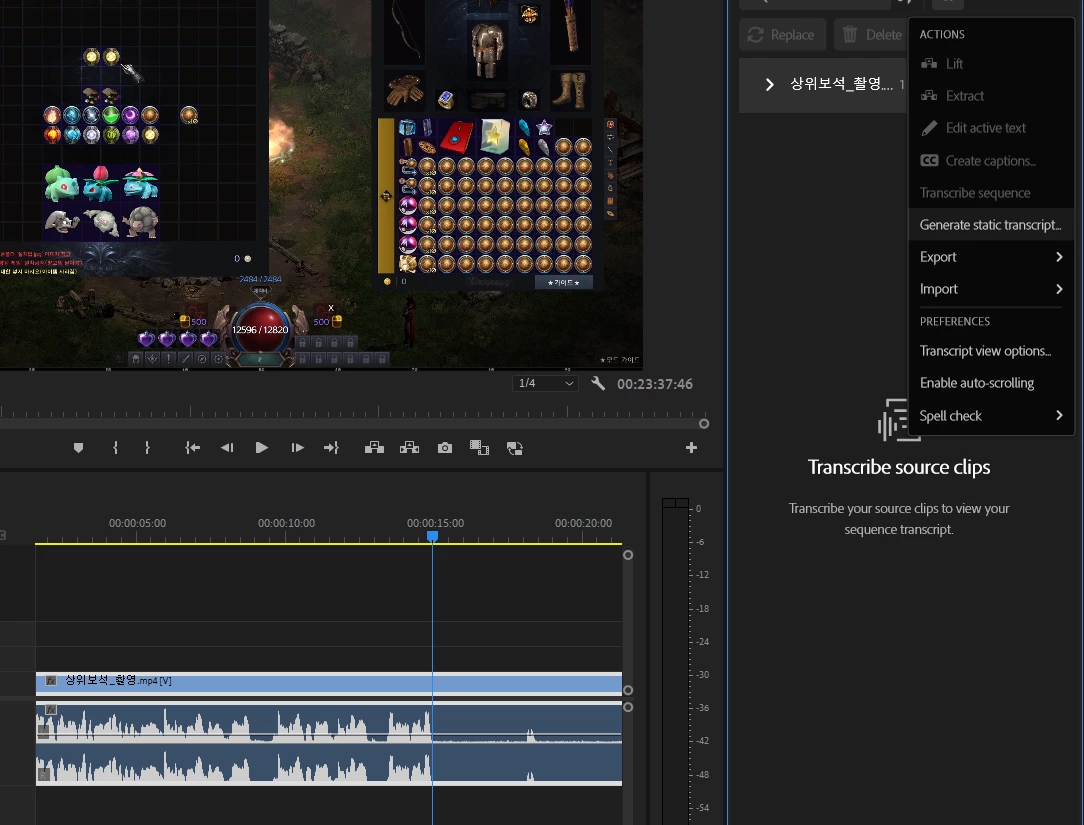The width and height of the screenshot is (1084, 825).
Task: Expand the 상위보석_촬영 transcript entry
Action: pyautogui.click(x=769, y=84)
